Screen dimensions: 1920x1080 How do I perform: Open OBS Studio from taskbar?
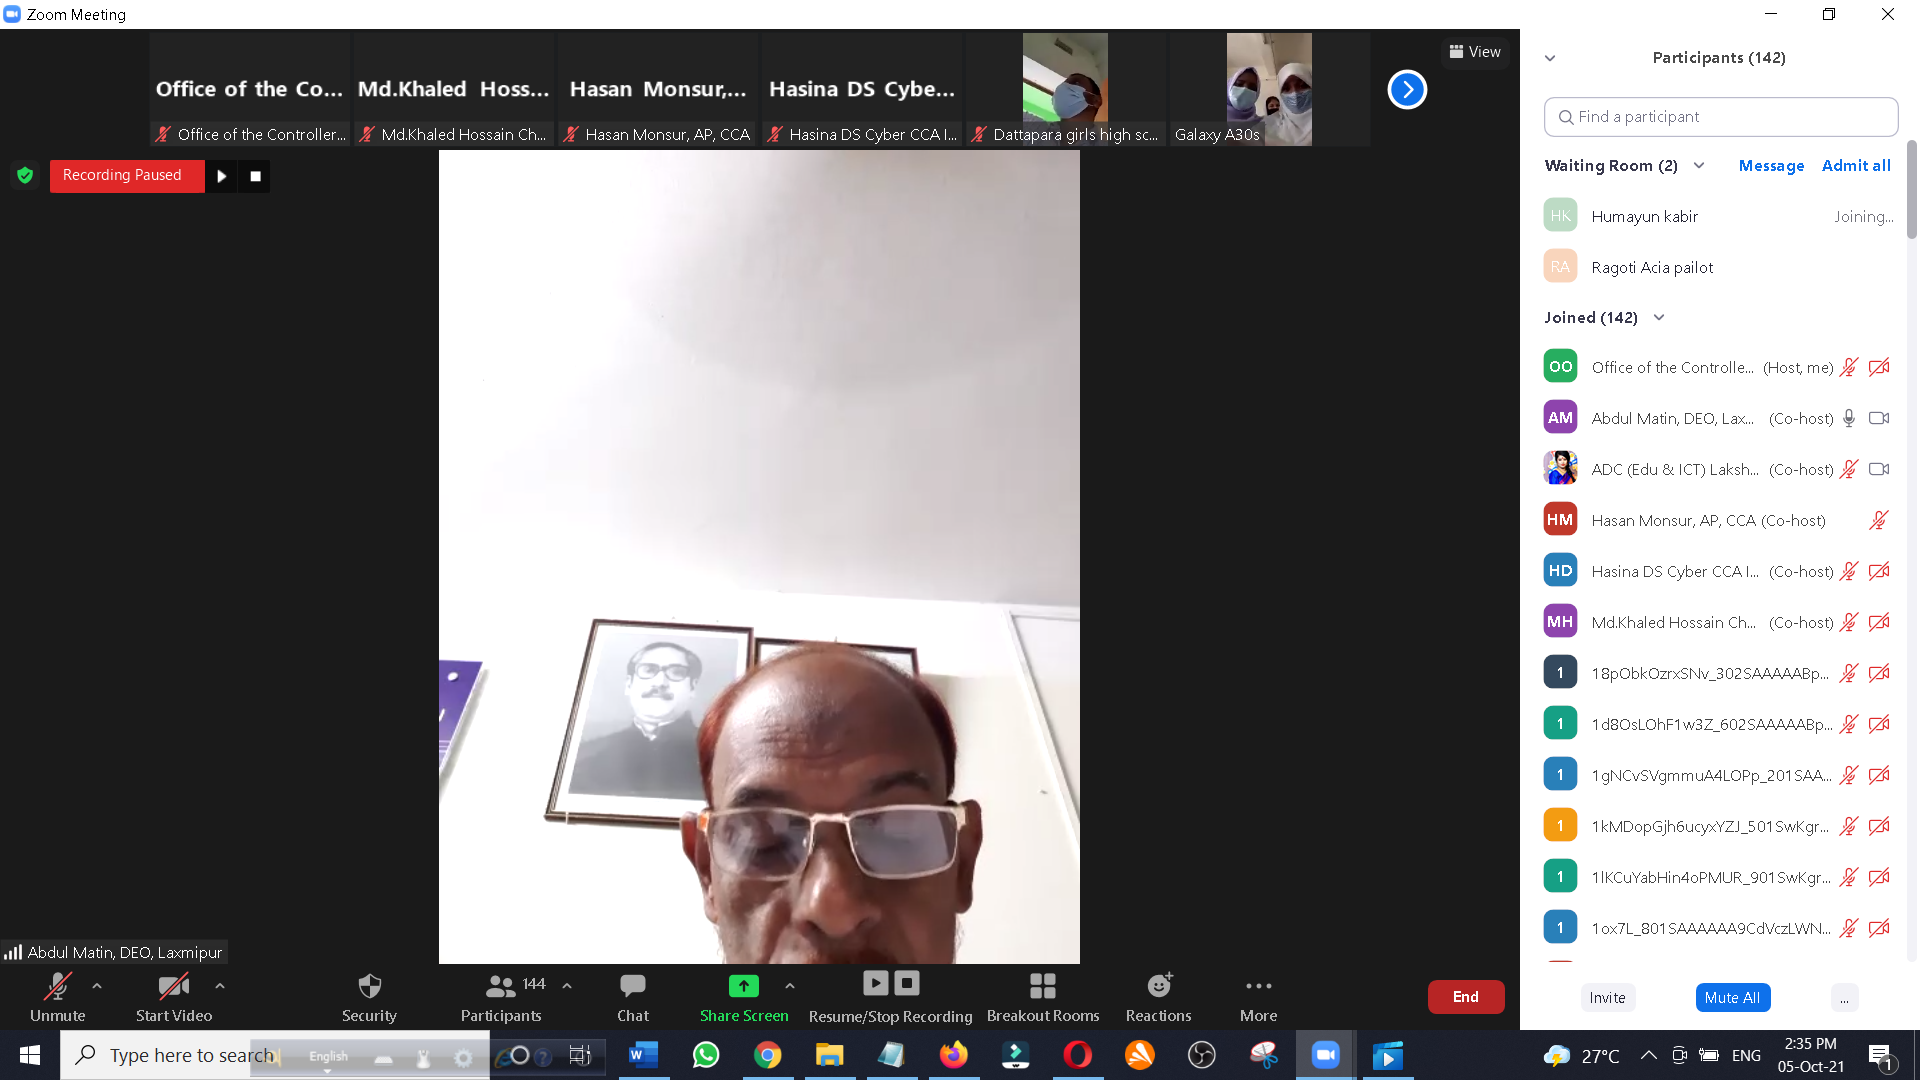point(1201,1055)
